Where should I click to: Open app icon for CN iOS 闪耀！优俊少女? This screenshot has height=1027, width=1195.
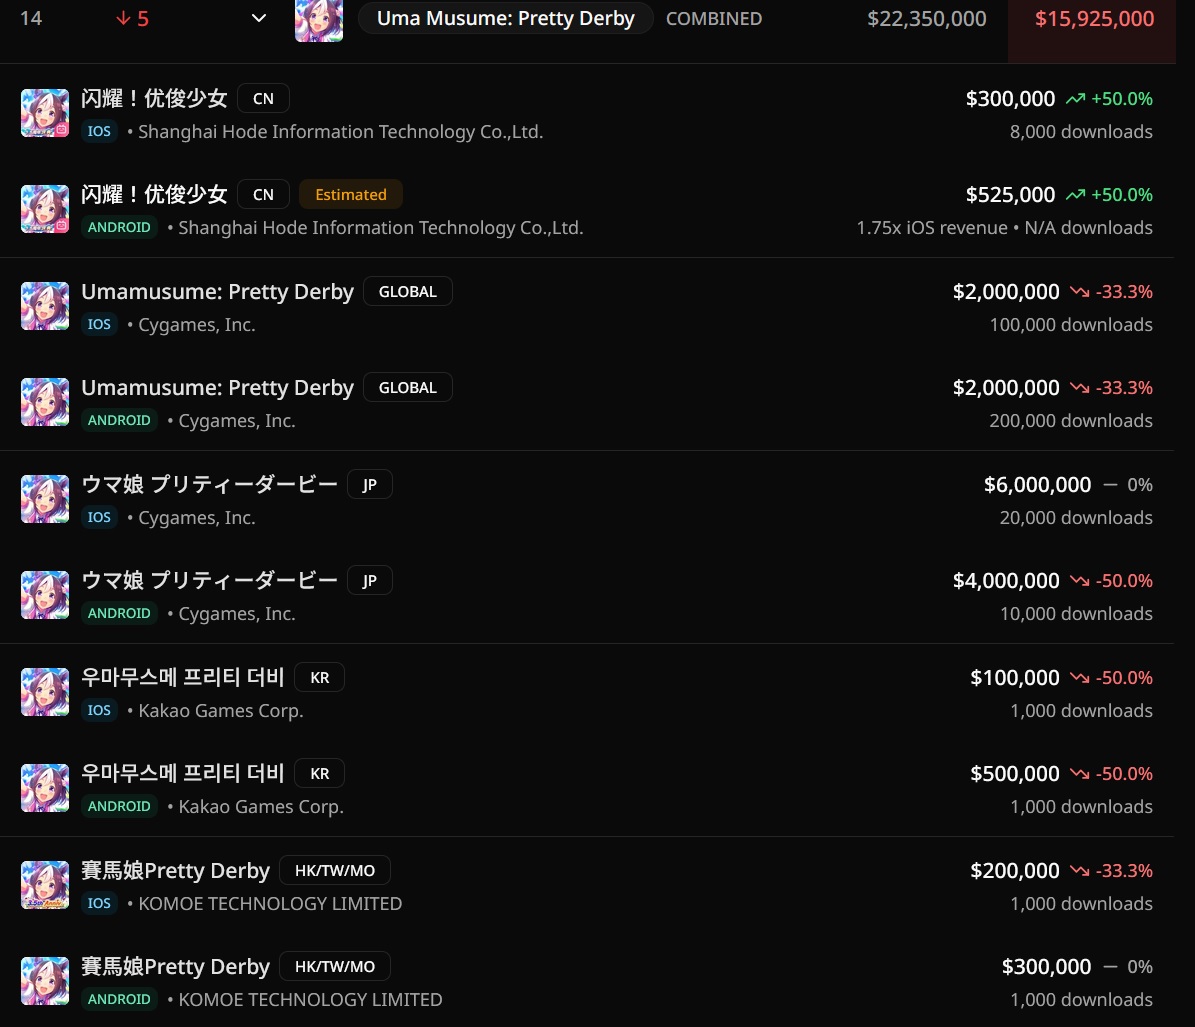click(x=45, y=114)
